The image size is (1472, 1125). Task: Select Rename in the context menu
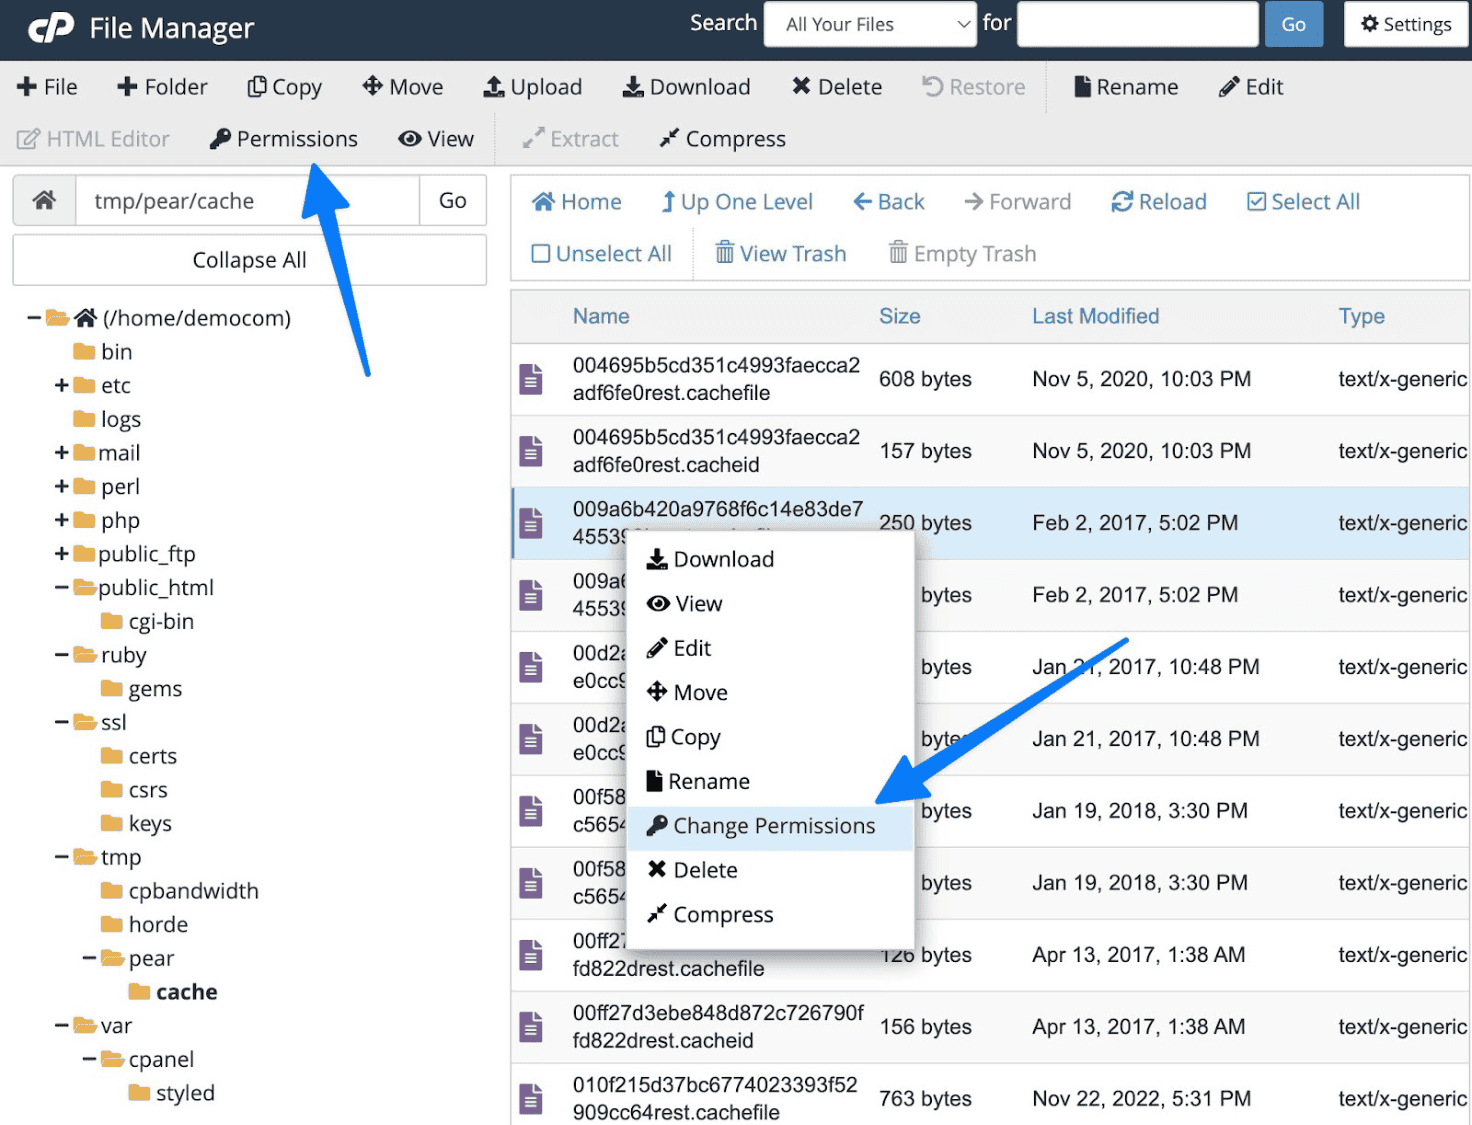point(708,781)
